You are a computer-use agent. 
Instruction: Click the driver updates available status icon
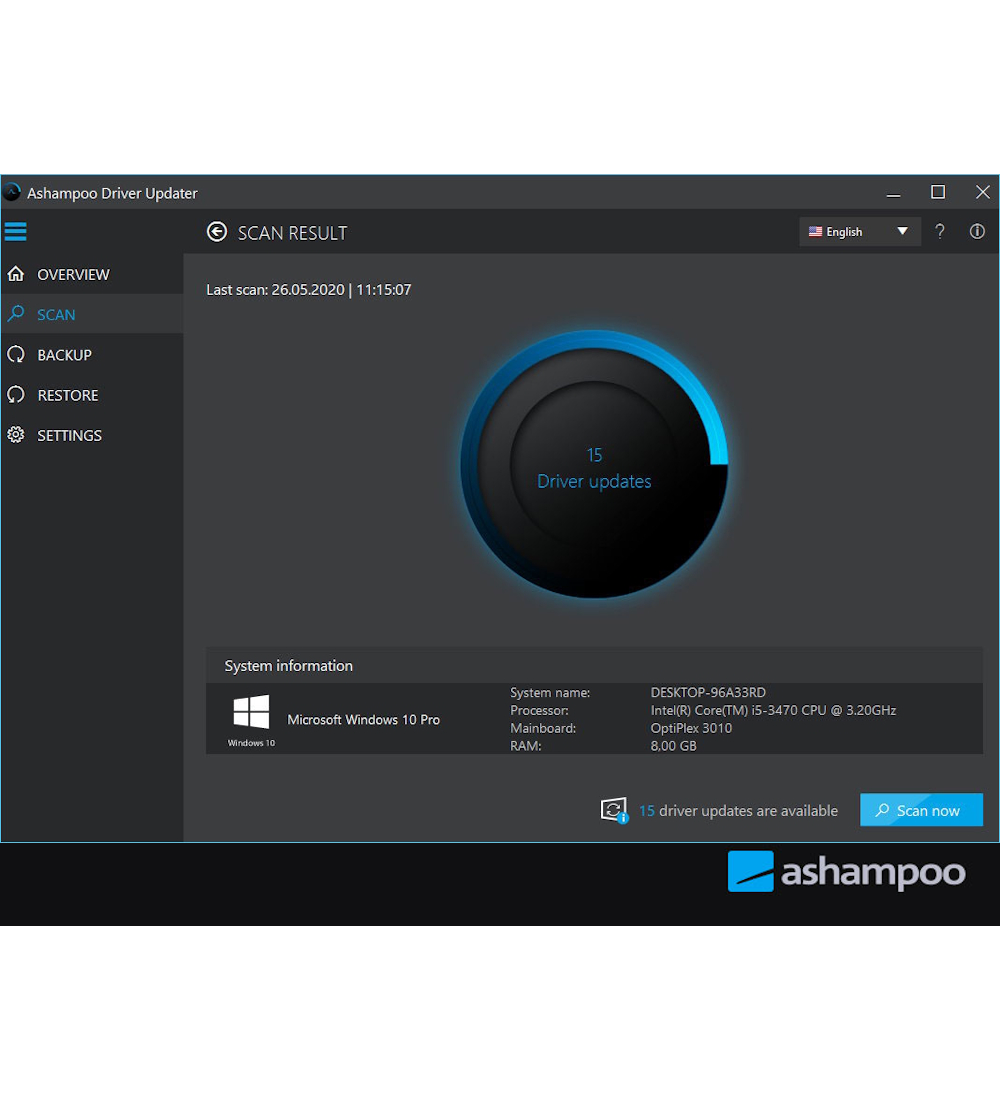pos(613,810)
